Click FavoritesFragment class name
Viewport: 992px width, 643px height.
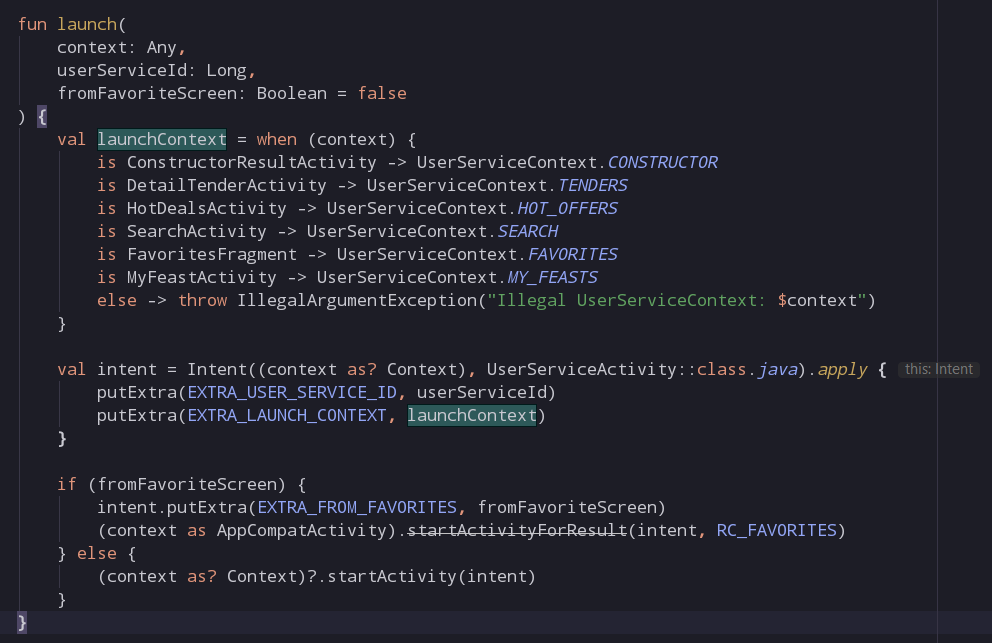coord(211,254)
